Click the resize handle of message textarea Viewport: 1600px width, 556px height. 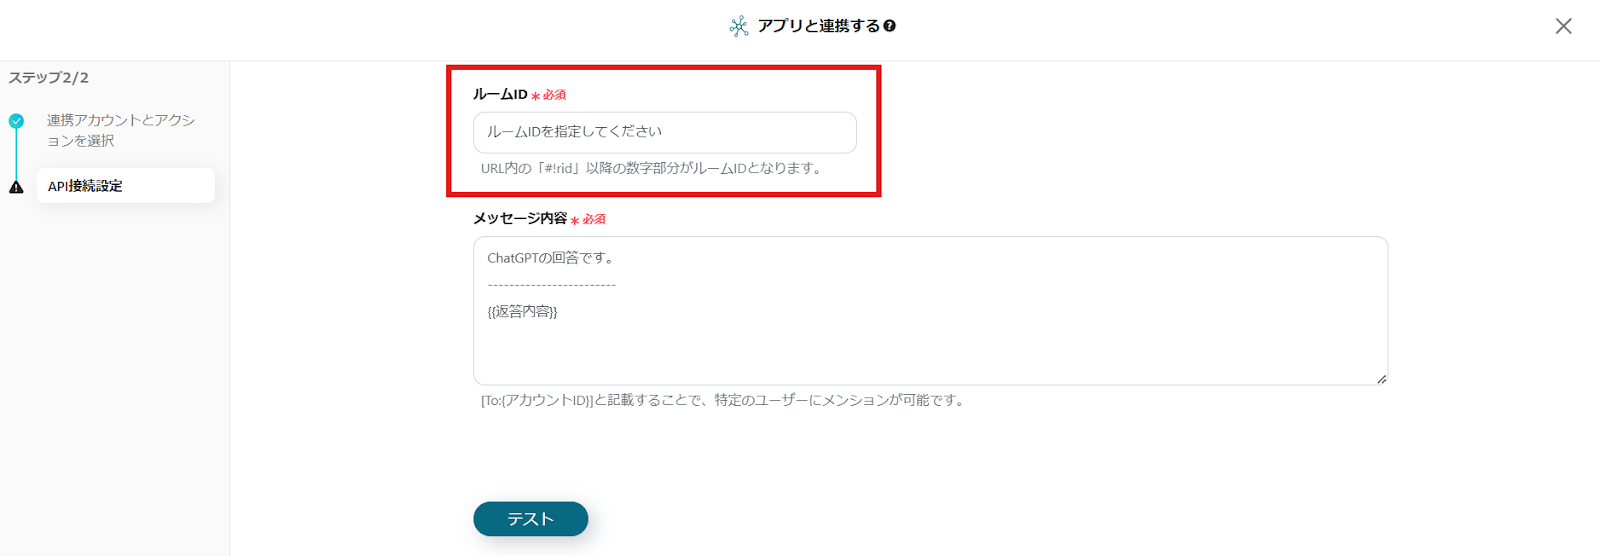coord(1381,378)
